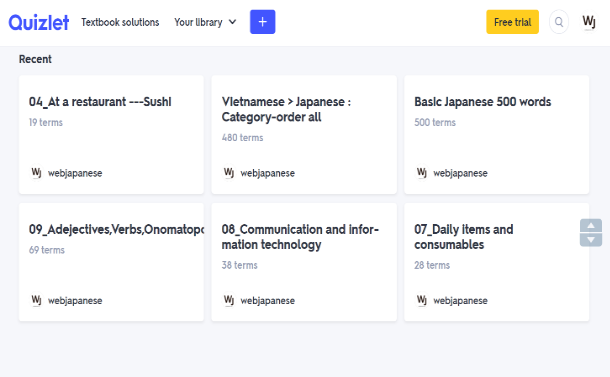Click the Quizlet logo
The image size is (610, 377).
[39, 22]
